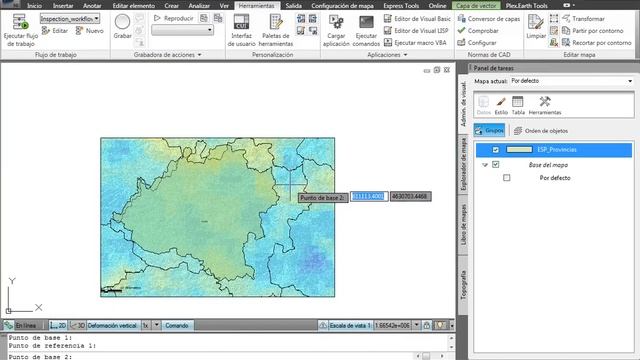Click Comando status bar button
Viewport: 640px width, 360px height.
(177, 325)
